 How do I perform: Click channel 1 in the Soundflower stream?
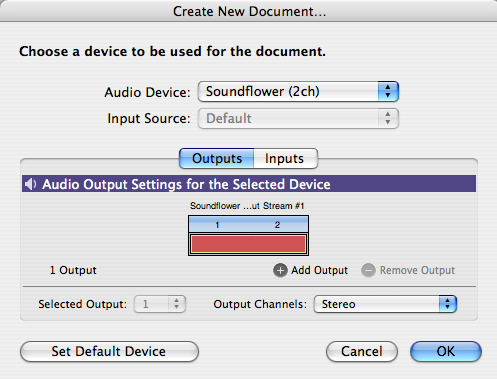(217, 225)
